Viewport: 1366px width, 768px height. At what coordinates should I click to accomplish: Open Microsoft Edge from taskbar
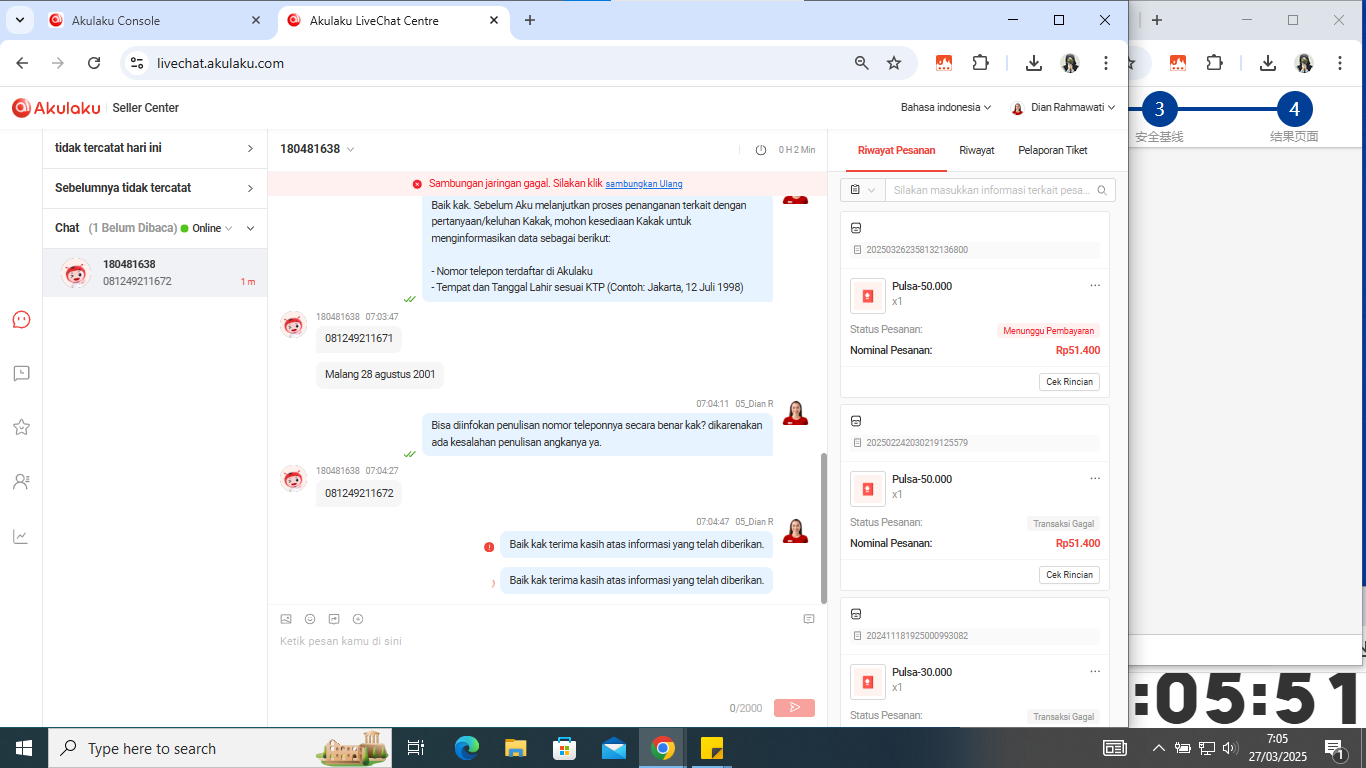(467, 748)
